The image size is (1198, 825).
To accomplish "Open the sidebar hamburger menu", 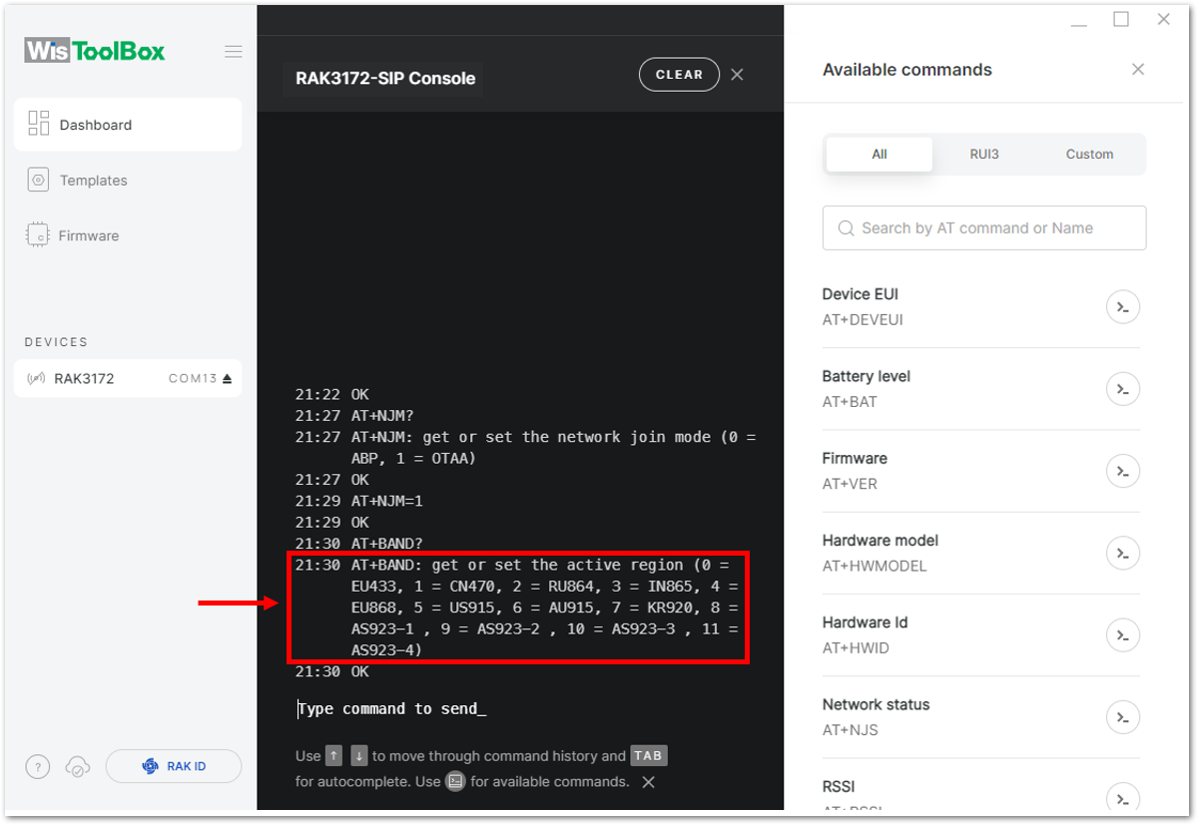I will pos(233,52).
